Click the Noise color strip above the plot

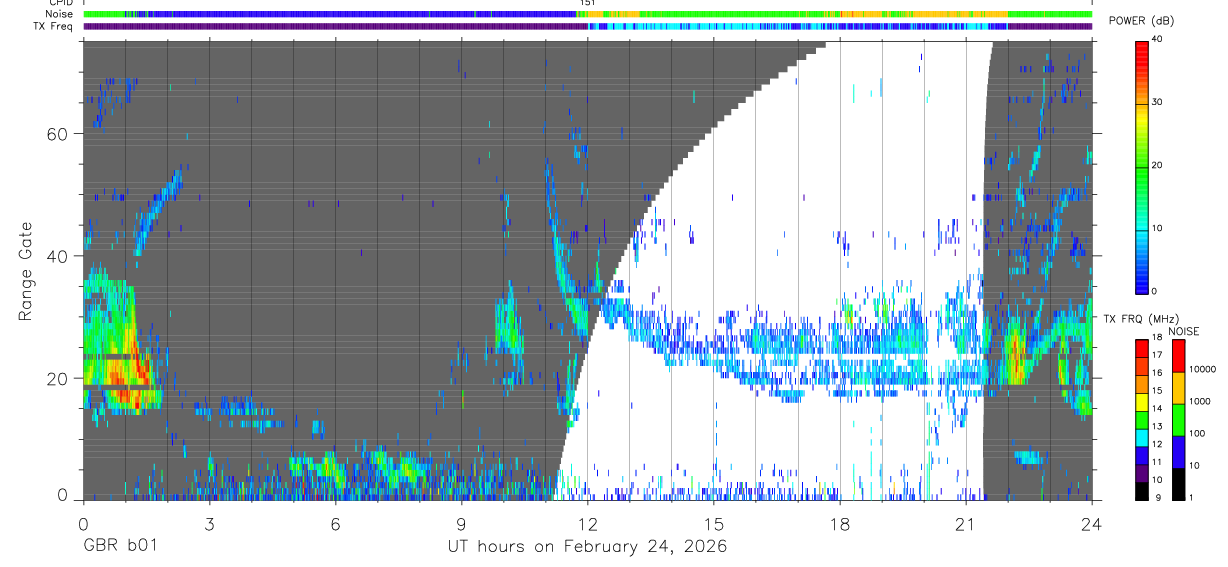point(587,14)
